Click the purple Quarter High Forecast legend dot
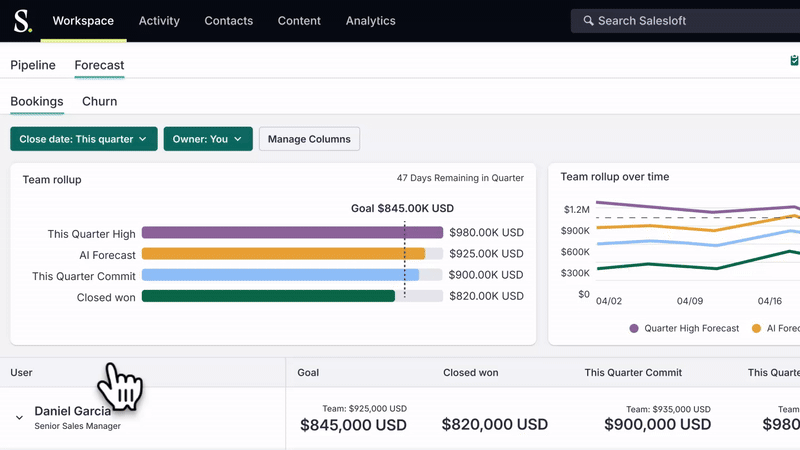 pyautogui.click(x=634, y=328)
